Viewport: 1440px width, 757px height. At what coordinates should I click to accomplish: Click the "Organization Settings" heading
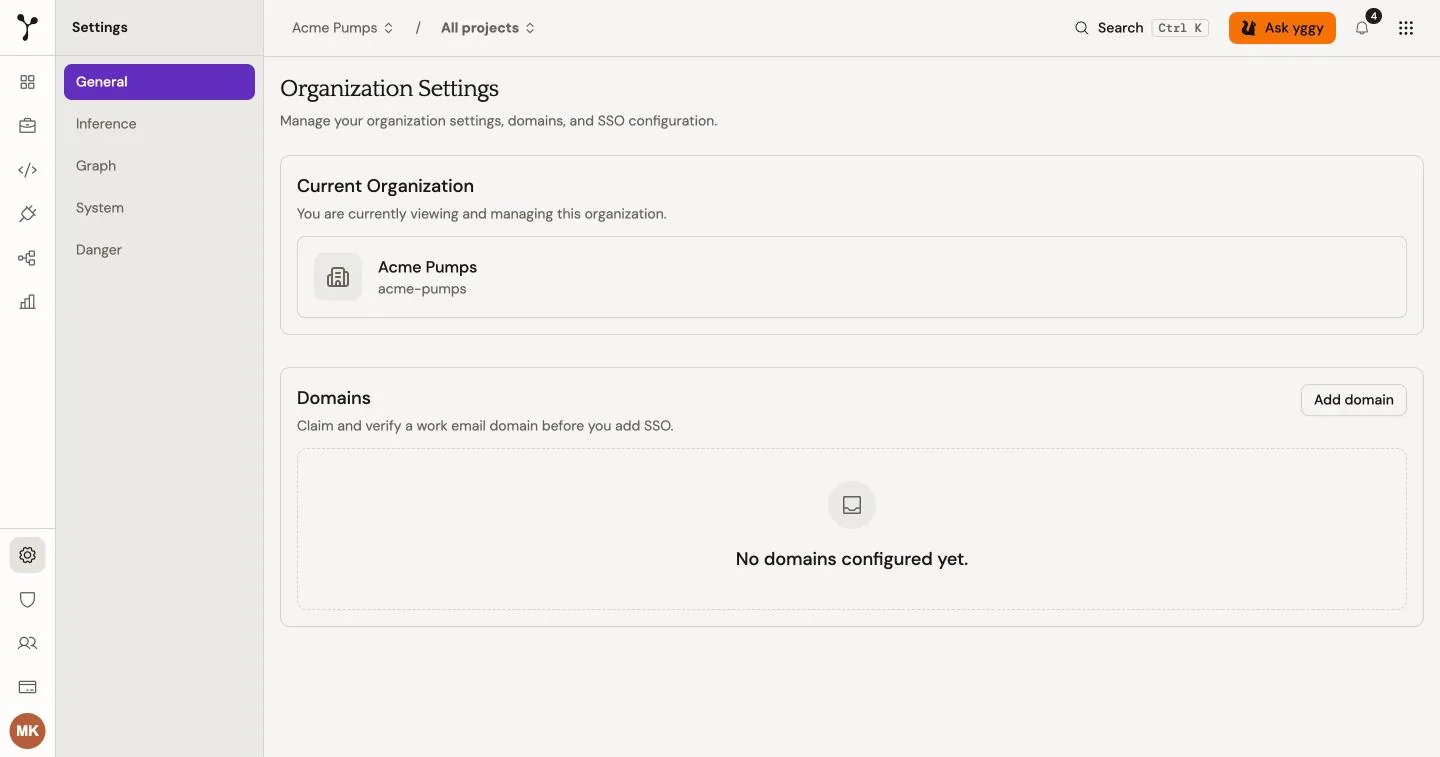click(389, 89)
